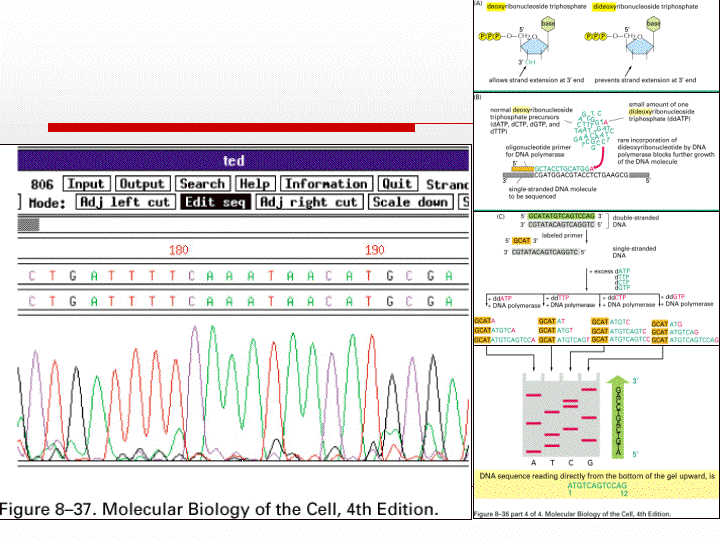The image size is (720, 540).
Task: Switch mode to Adj right cut
Action: coord(308,202)
